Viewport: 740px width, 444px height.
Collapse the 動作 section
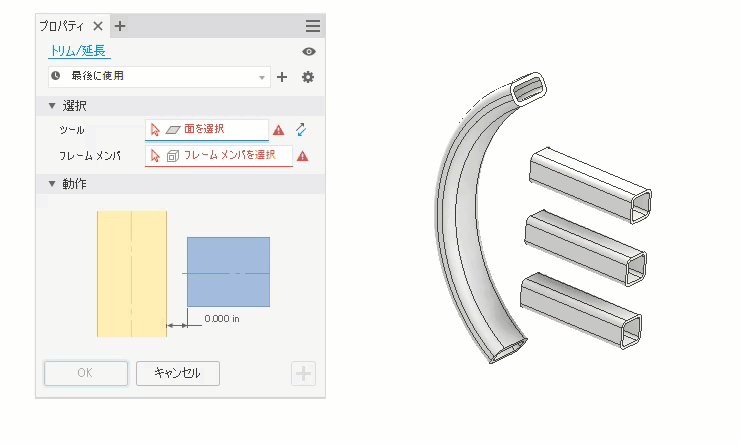point(52,184)
